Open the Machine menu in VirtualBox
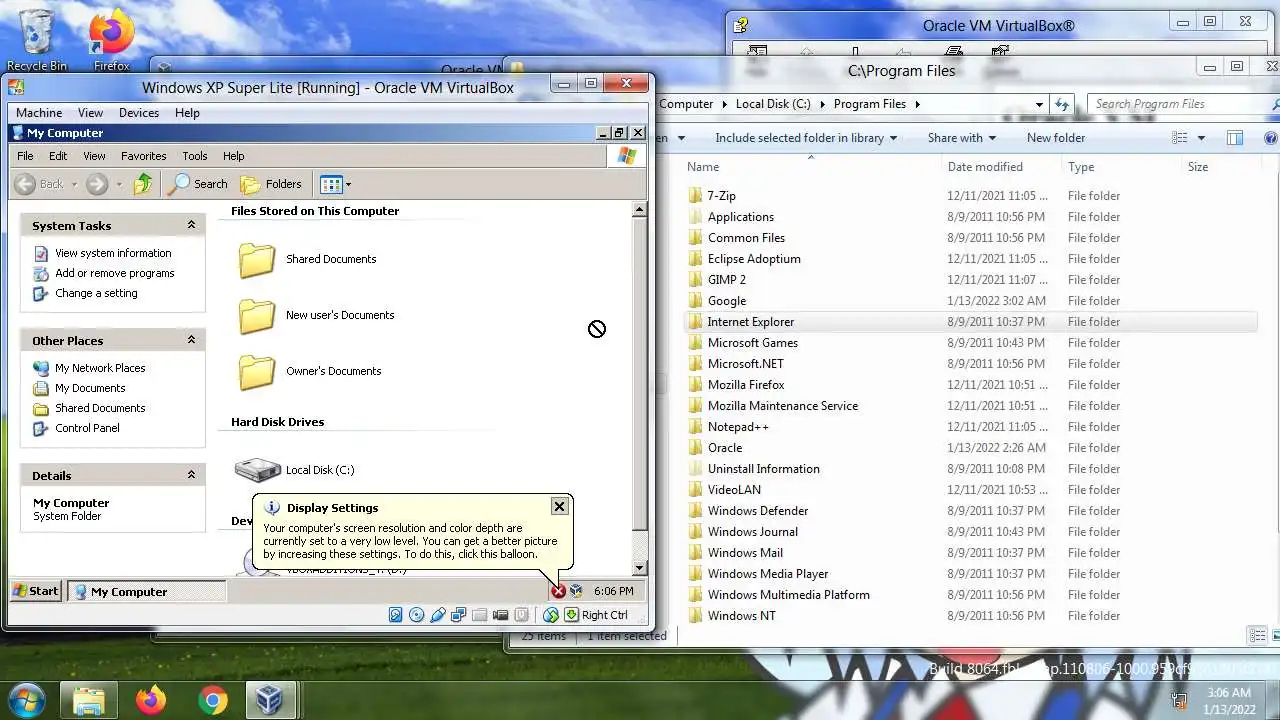Image resolution: width=1280 pixels, height=720 pixels. 39,113
